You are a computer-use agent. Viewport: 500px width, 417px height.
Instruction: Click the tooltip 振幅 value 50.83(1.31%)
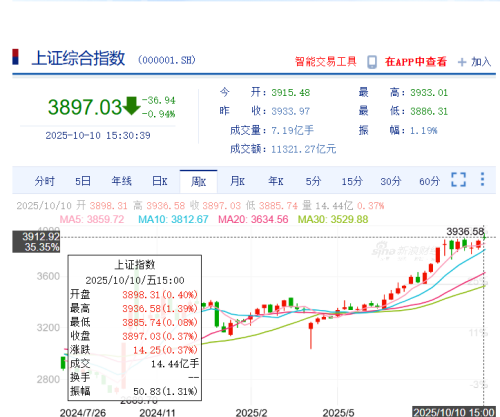point(165,391)
